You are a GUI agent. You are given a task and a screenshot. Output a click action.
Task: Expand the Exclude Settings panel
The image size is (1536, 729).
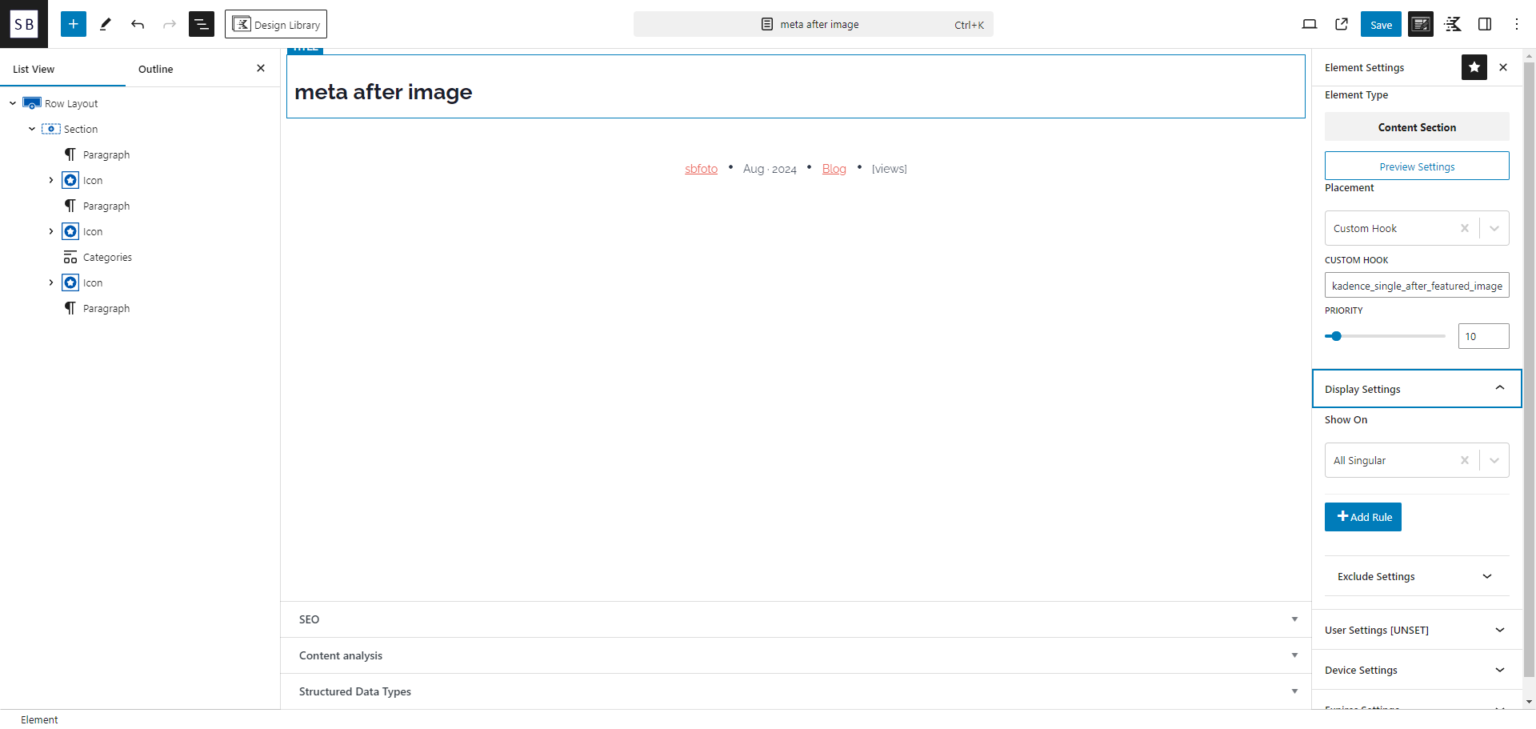click(1416, 576)
